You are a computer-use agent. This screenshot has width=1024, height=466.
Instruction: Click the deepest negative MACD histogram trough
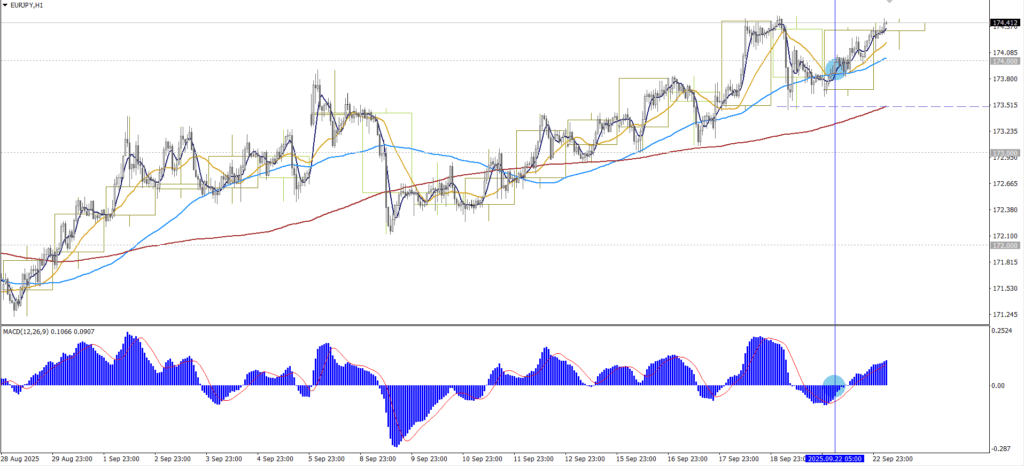[x=396, y=443]
